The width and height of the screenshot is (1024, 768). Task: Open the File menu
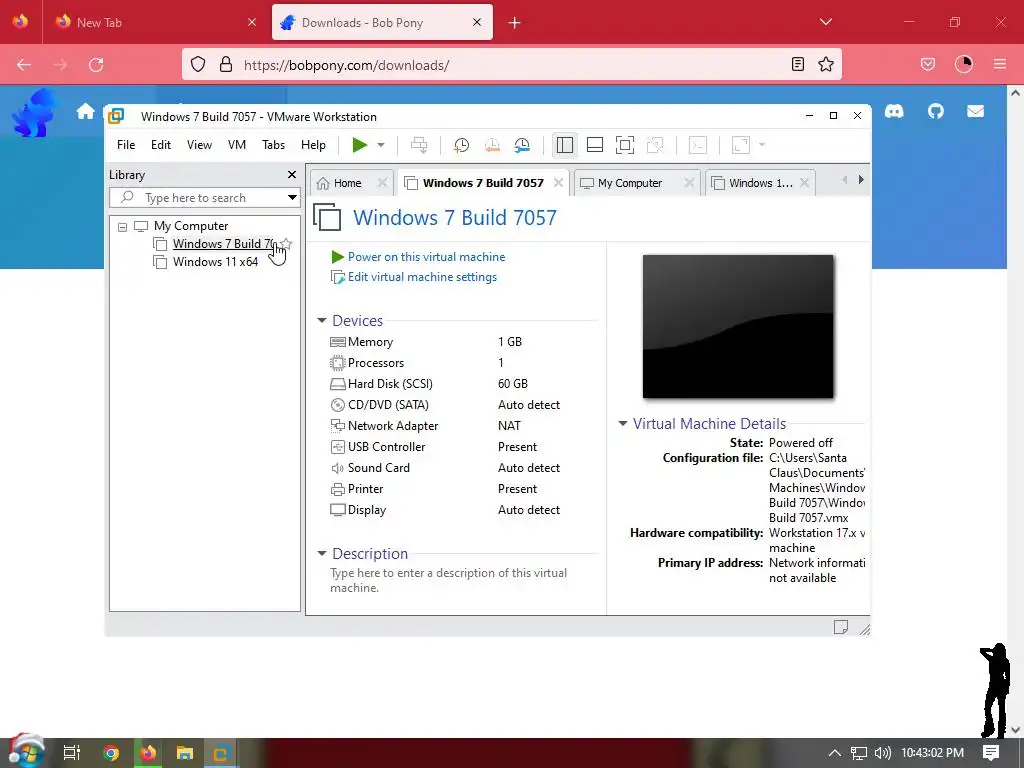[126, 145]
